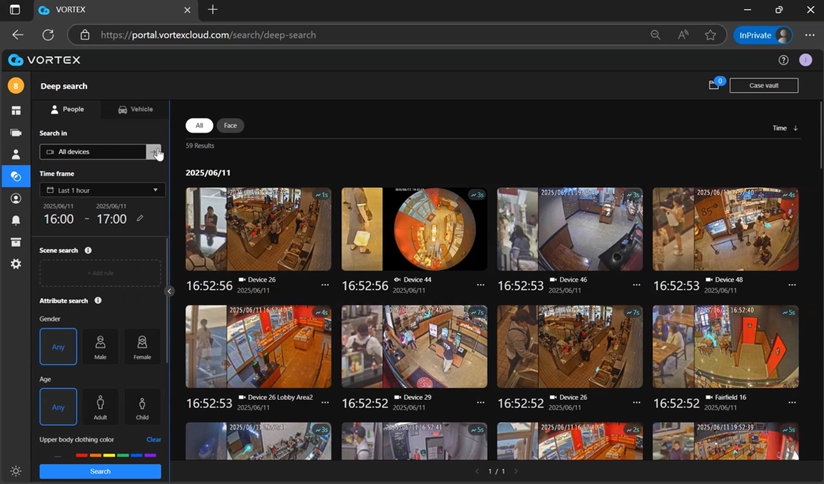Select Child age option
The height and width of the screenshot is (484, 824).
pyautogui.click(x=142, y=406)
